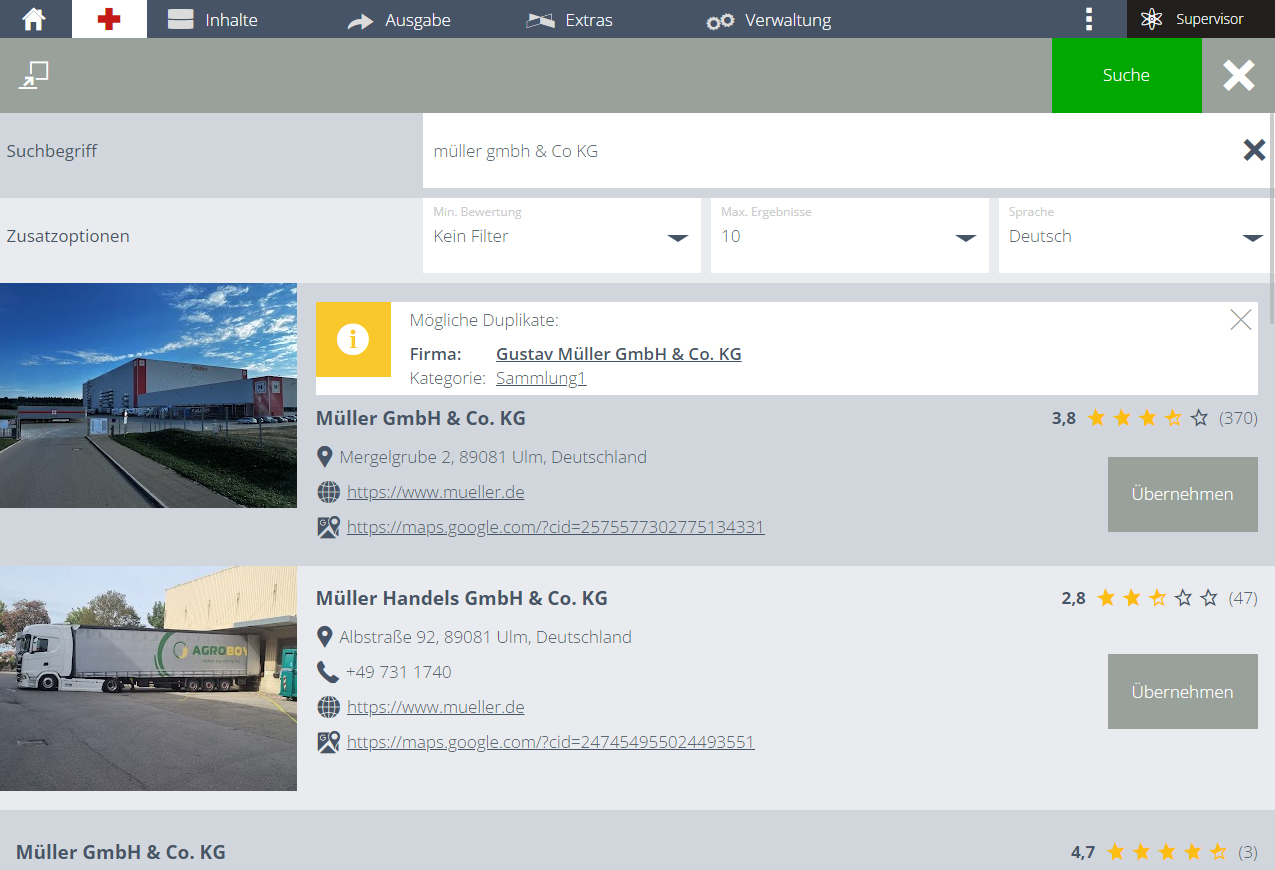Image resolution: width=1275 pixels, height=870 pixels.
Task: Open the maps link ending in 5134331
Action: [x=556, y=527]
